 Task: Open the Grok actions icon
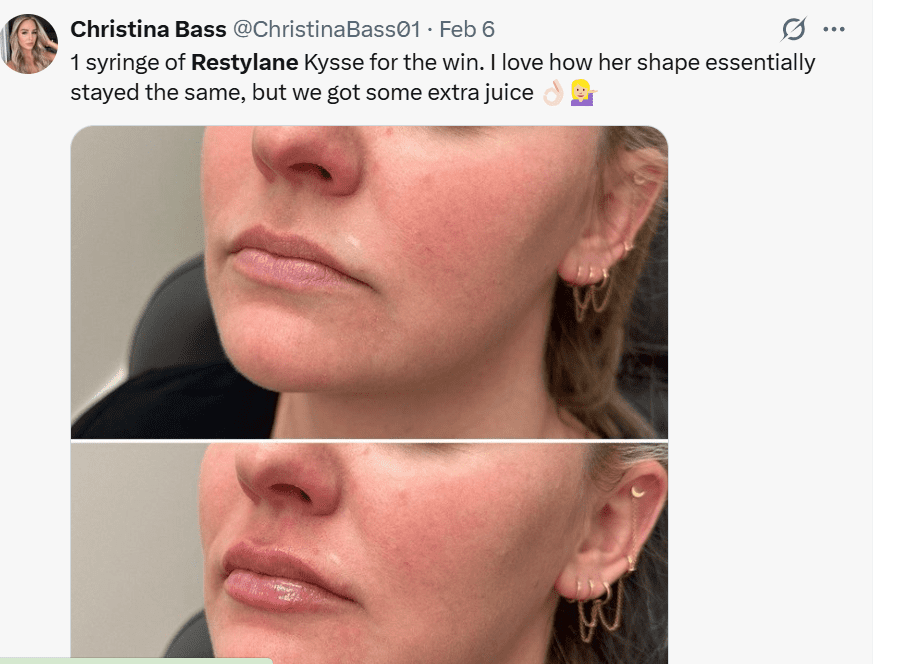pyautogui.click(x=794, y=29)
